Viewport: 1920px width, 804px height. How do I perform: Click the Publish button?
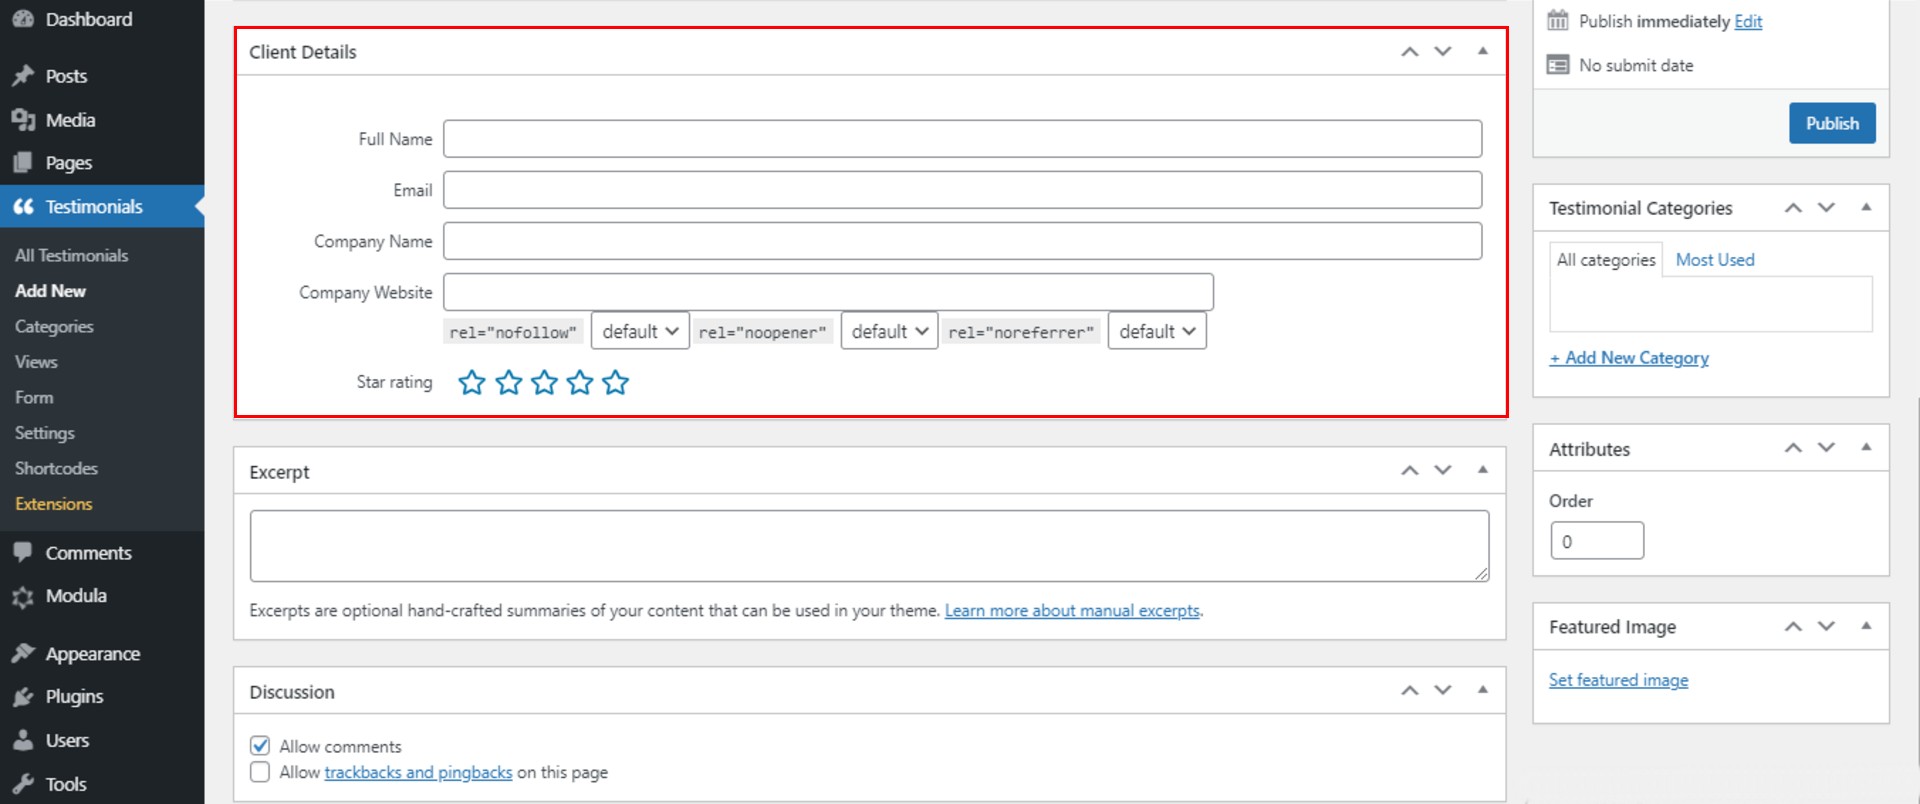click(x=1832, y=123)
